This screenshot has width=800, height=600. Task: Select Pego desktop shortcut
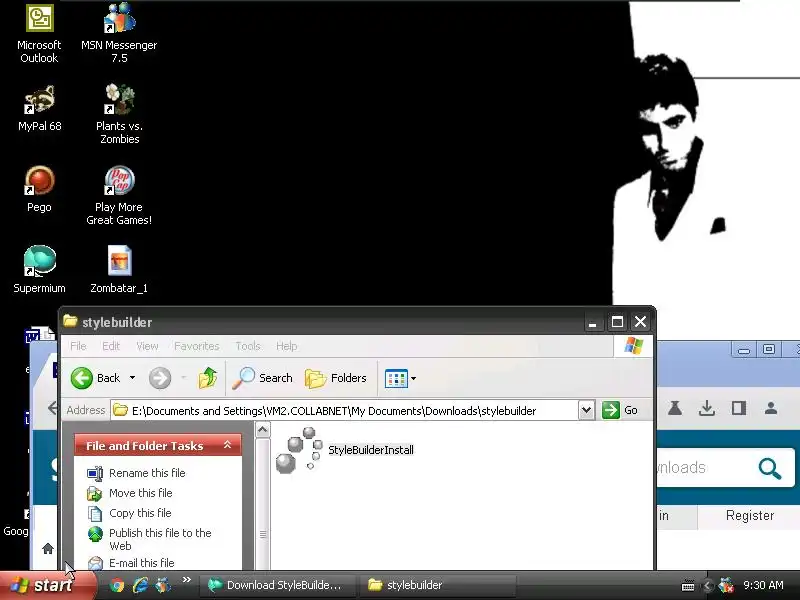(39, 189)
